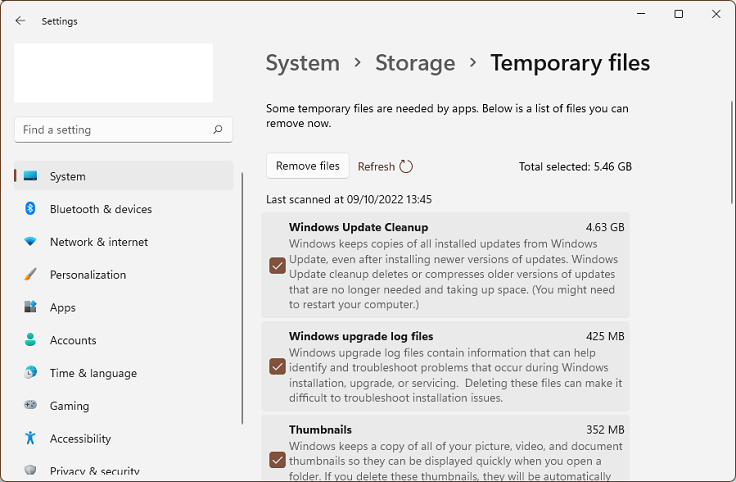Uncheck Windows upgrade log files checkbox
This screenshot has width=736, height=482.
[x=277, y=367]
